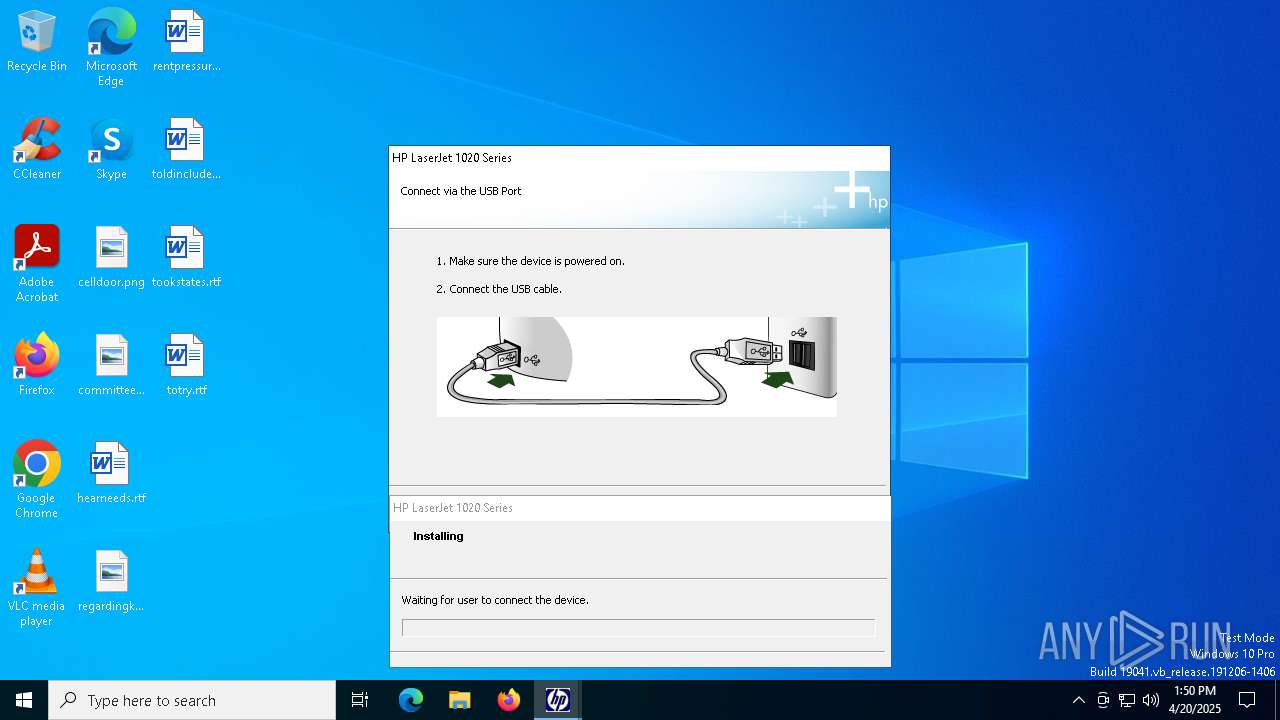
Task: Select the committee image file icon
Action: click(111, 366)
